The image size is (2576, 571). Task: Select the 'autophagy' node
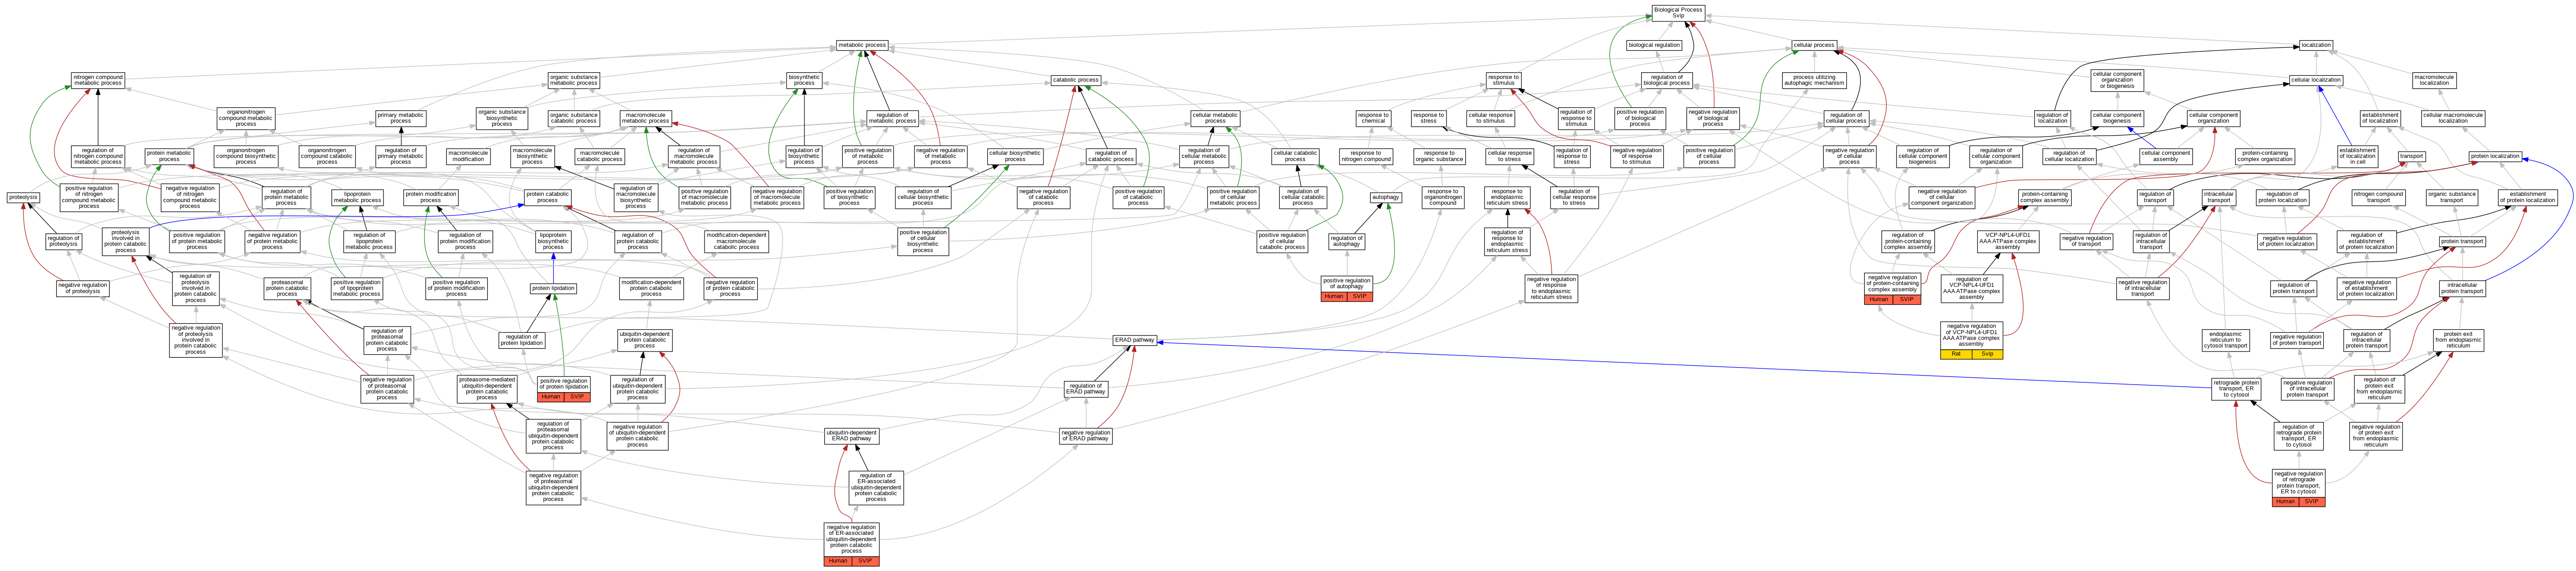click(x=1385, y=197)
